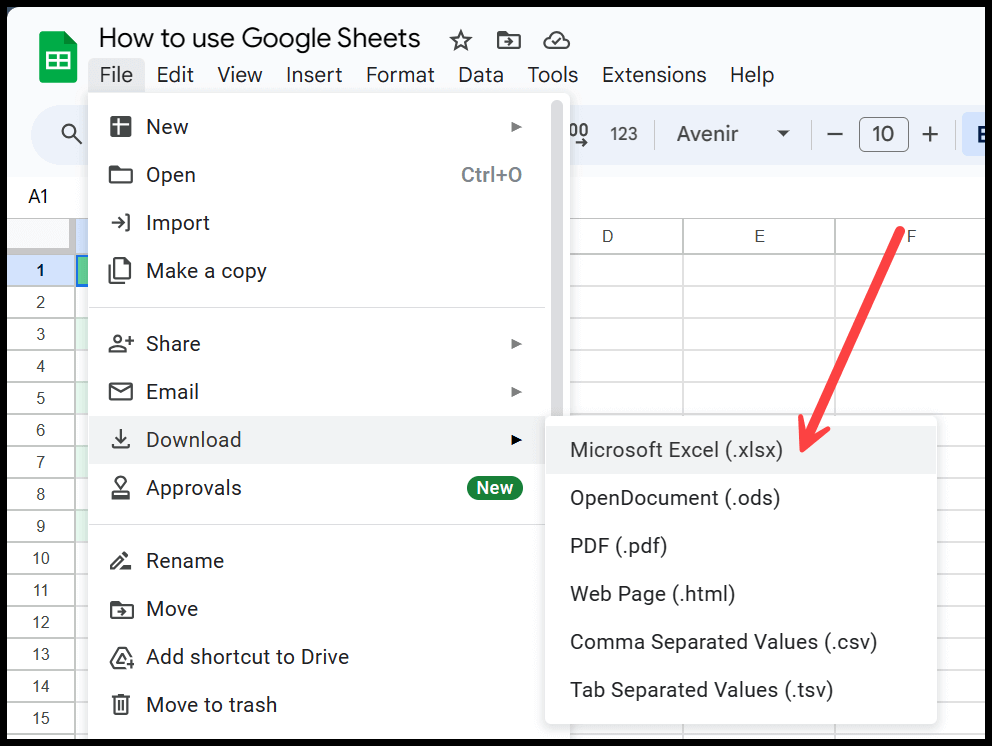Download as OpenDocument (.ods)
The height and width of the screenshot is (746, 992).
740,498
